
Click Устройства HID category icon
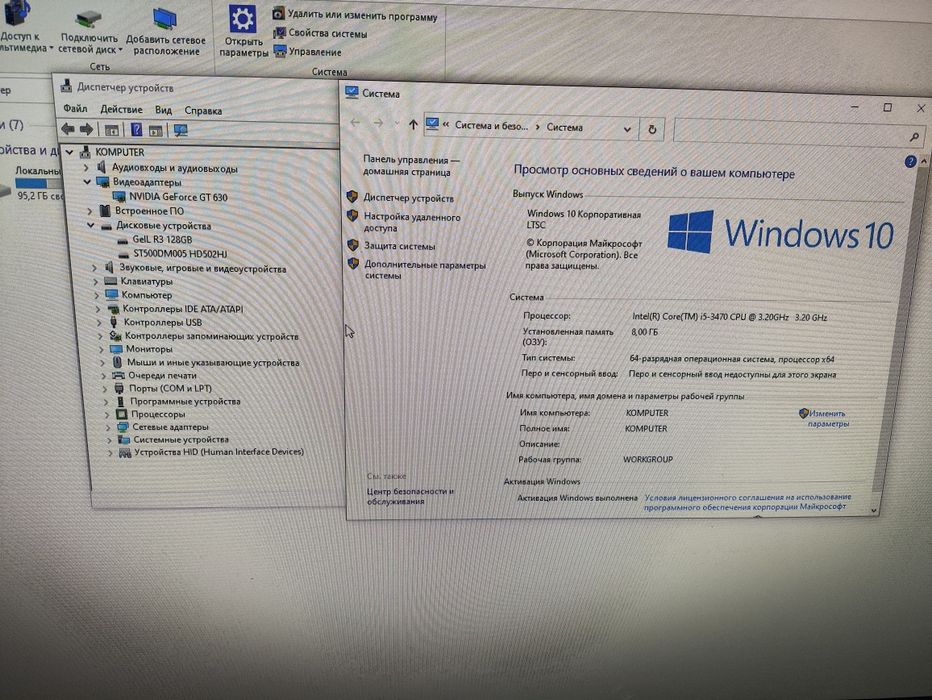coord(125,453)
